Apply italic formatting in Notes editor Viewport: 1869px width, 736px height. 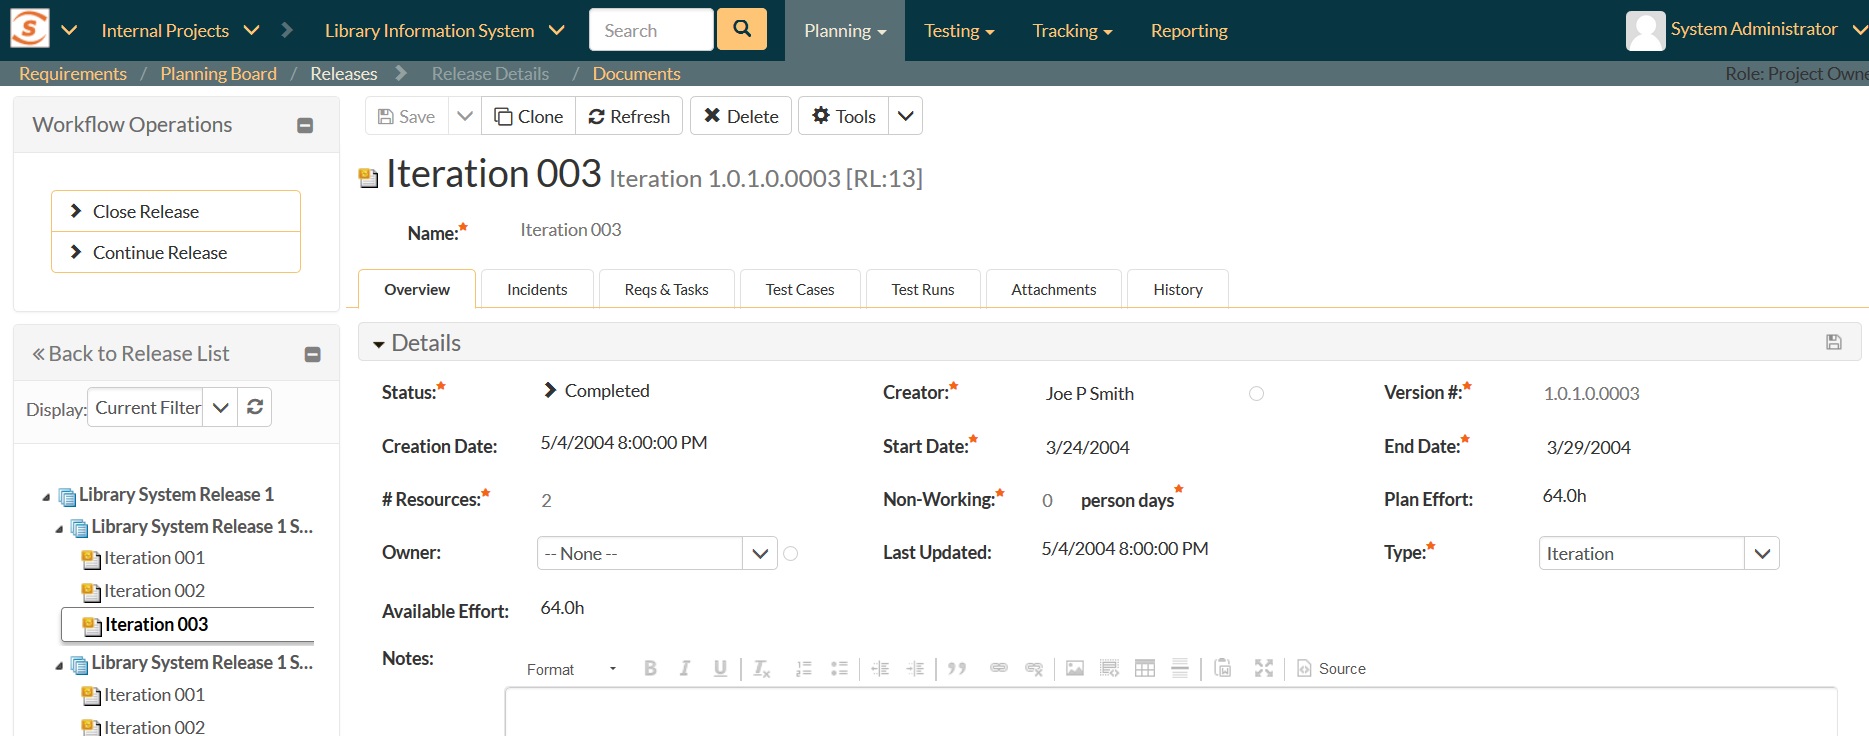click(x=685, y=668)
